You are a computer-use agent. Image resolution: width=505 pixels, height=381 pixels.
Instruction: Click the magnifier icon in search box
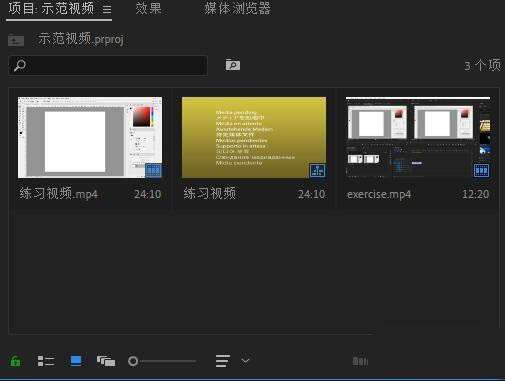[x=20, y=65]
